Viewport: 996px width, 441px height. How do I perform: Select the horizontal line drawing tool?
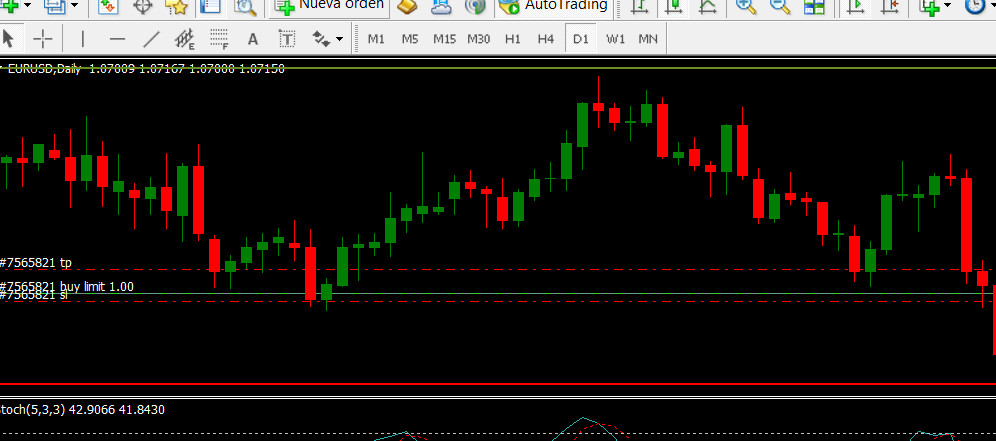tap(117, 39)
